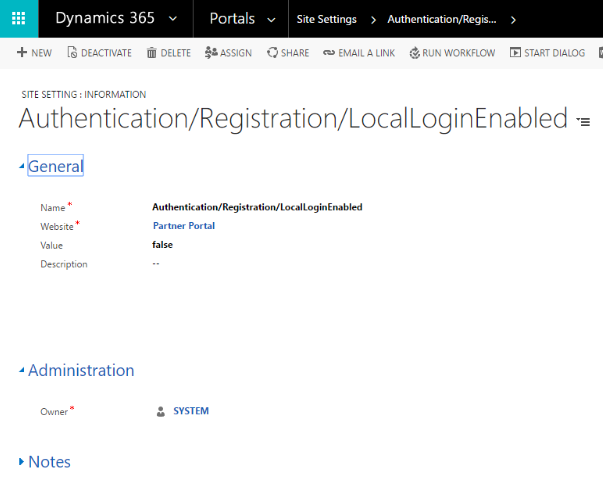Viewport: 603px width, 490px height.
Task: Click the Value field showing false
Action: coord(162,245)
